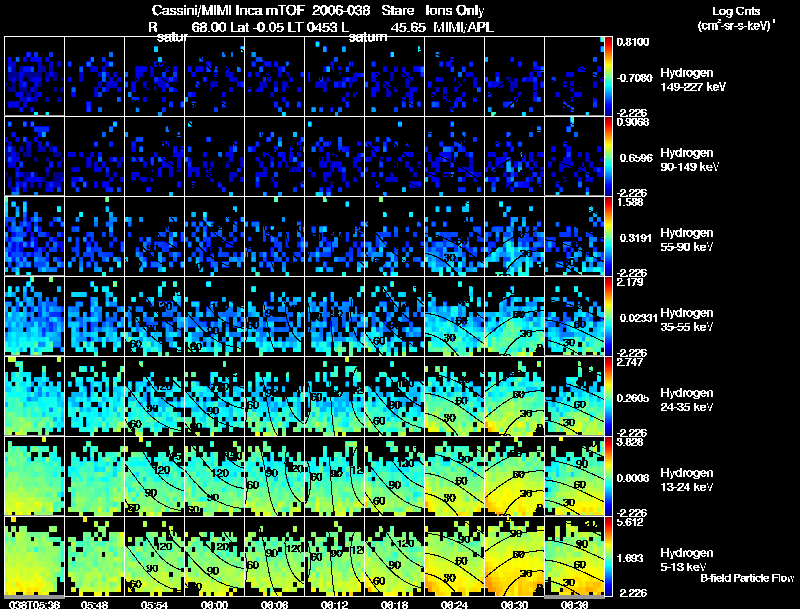The height and width of the screenshot is (609, 800).
Task: Click the '3.828' color scale value
Action: [x=630, y=442]
